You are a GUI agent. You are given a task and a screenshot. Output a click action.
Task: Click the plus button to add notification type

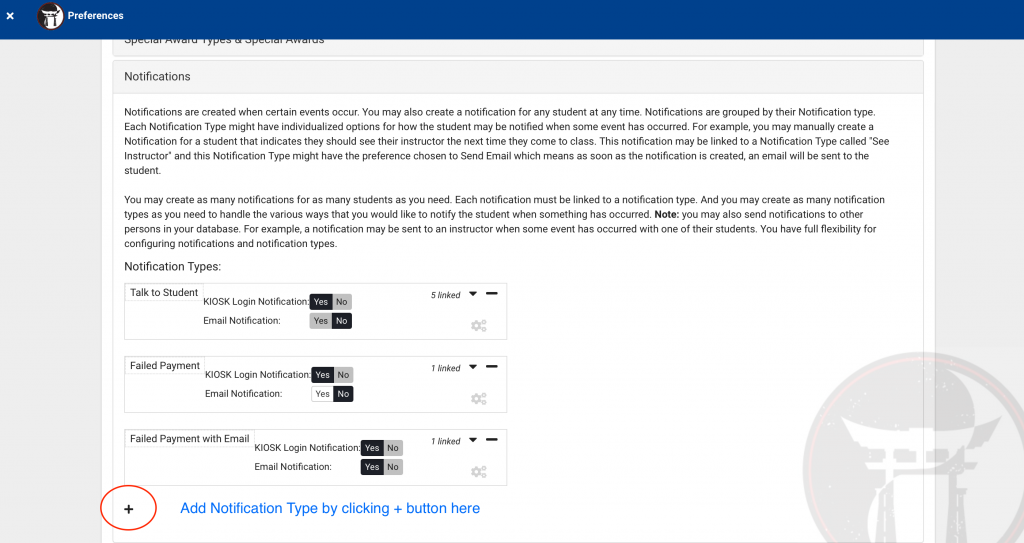[128, 509]
